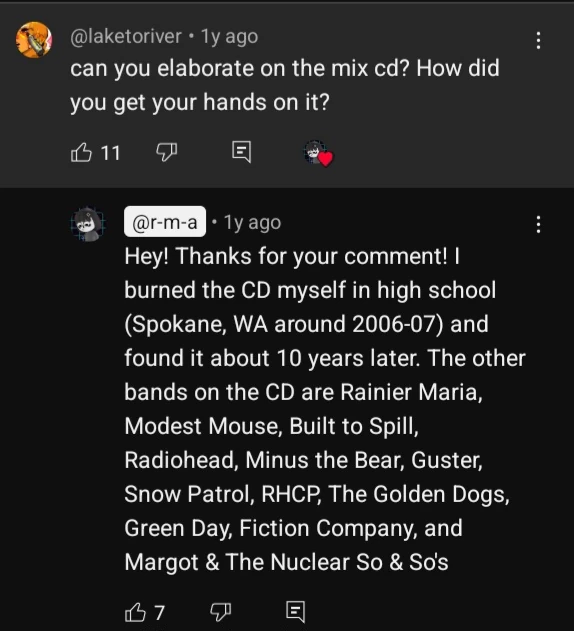Select the '1y ago' timestamp on the reply
The width and height of the screenshot is (574, 631).
coord(252,223)
